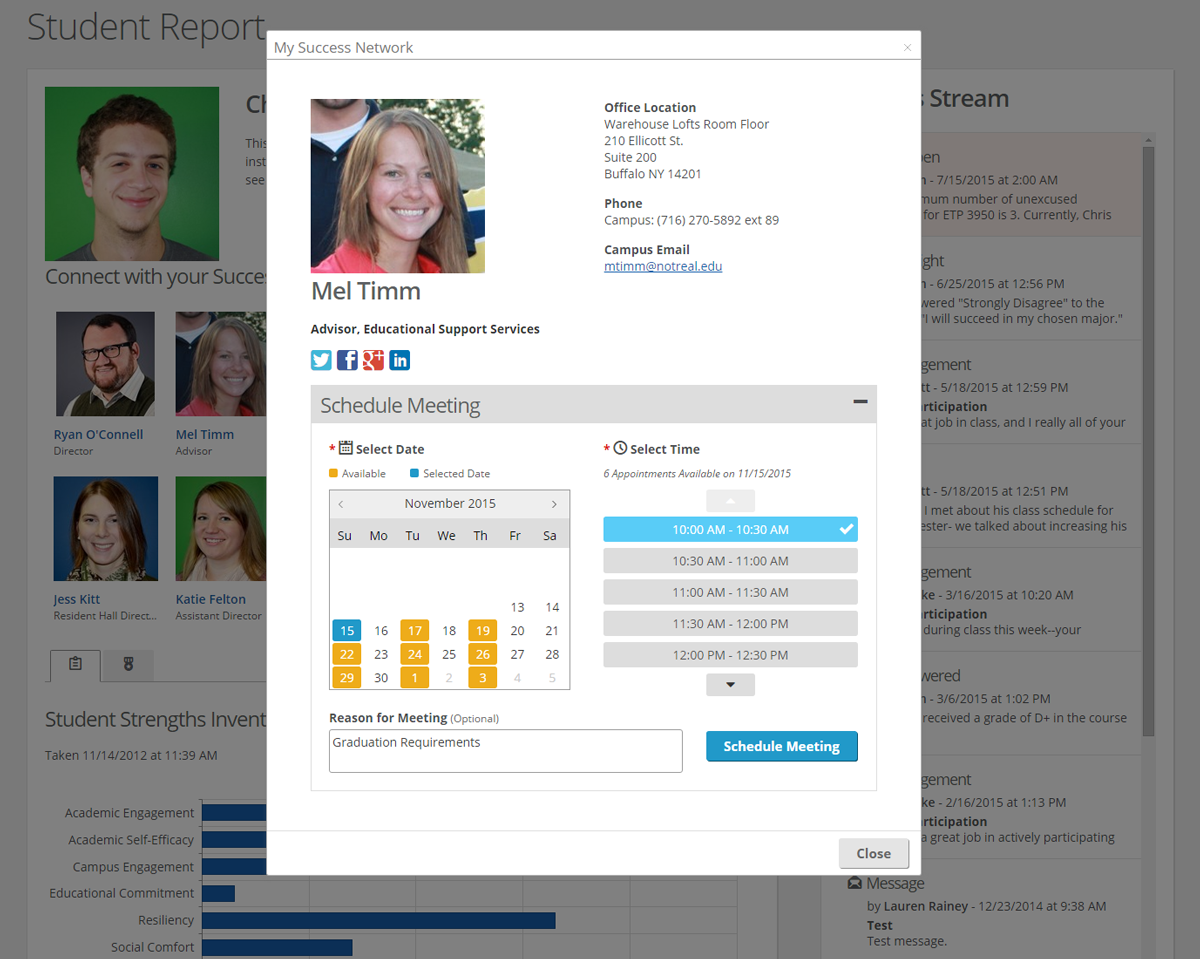
Task: Click the Reason for Meeting text field
Action: tap(505, 750)
